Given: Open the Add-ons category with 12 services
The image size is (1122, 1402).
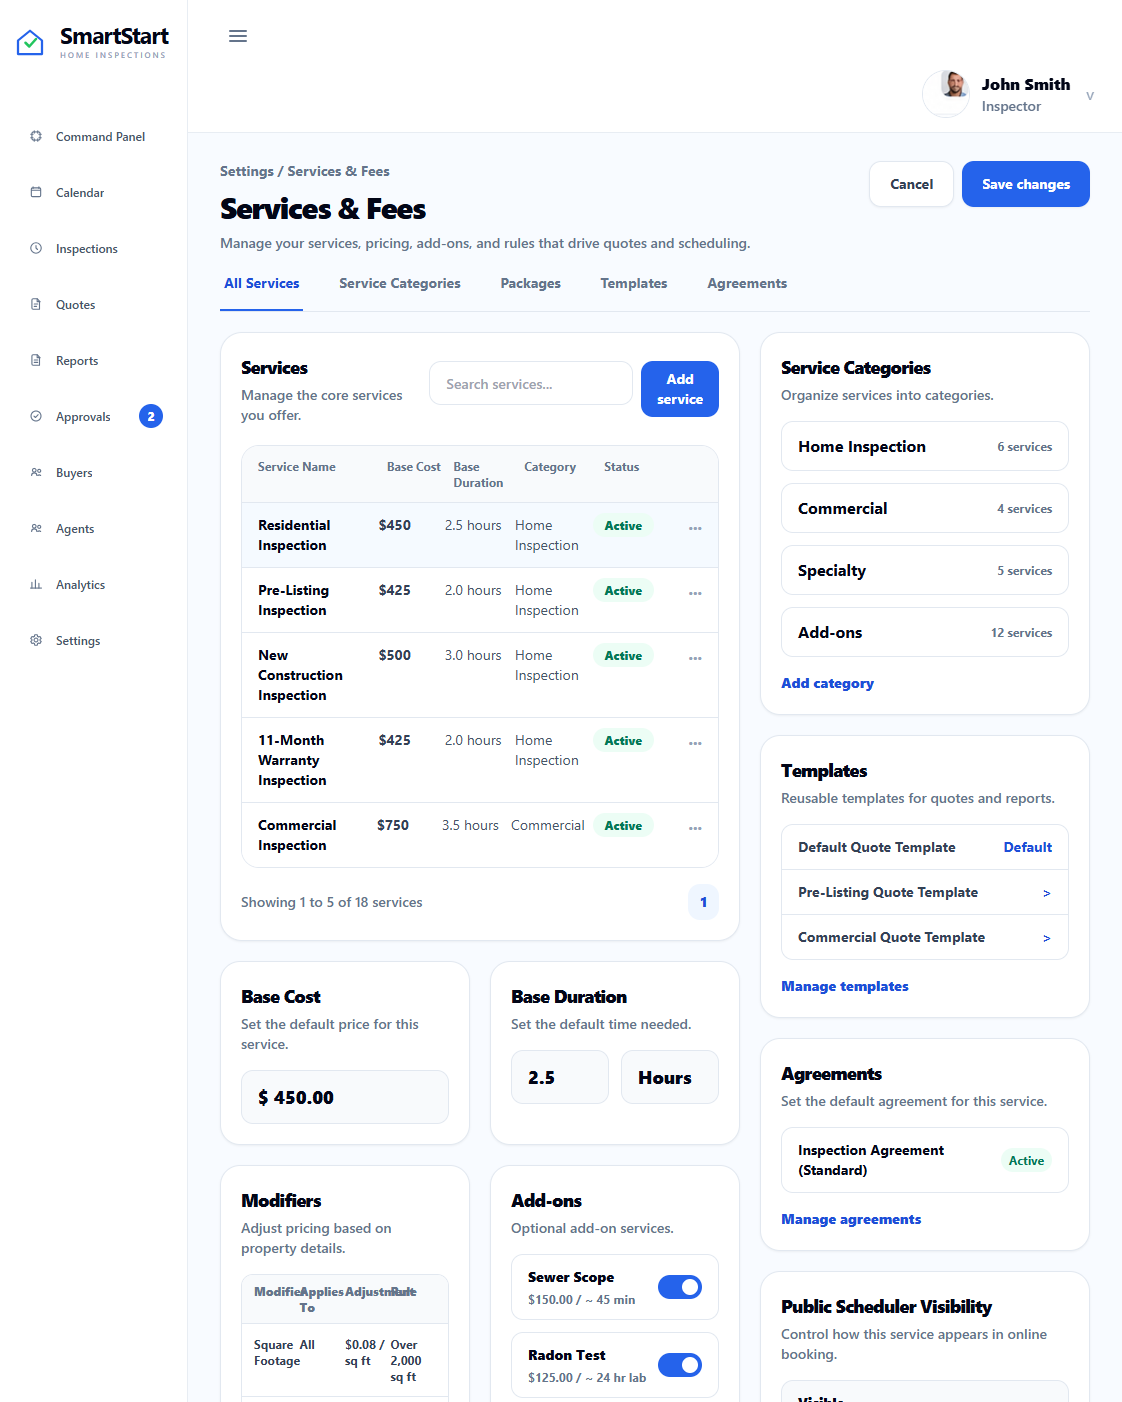Looking at the screenshot, I should (x=925, y=632).
